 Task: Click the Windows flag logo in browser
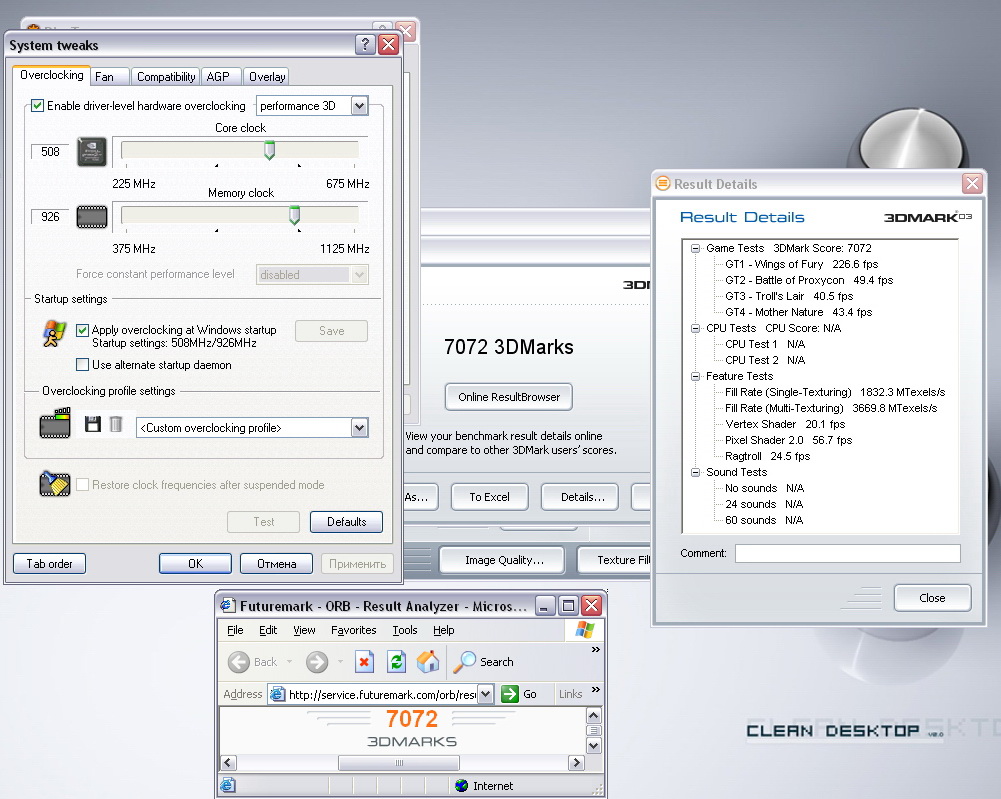coord(585,630)
